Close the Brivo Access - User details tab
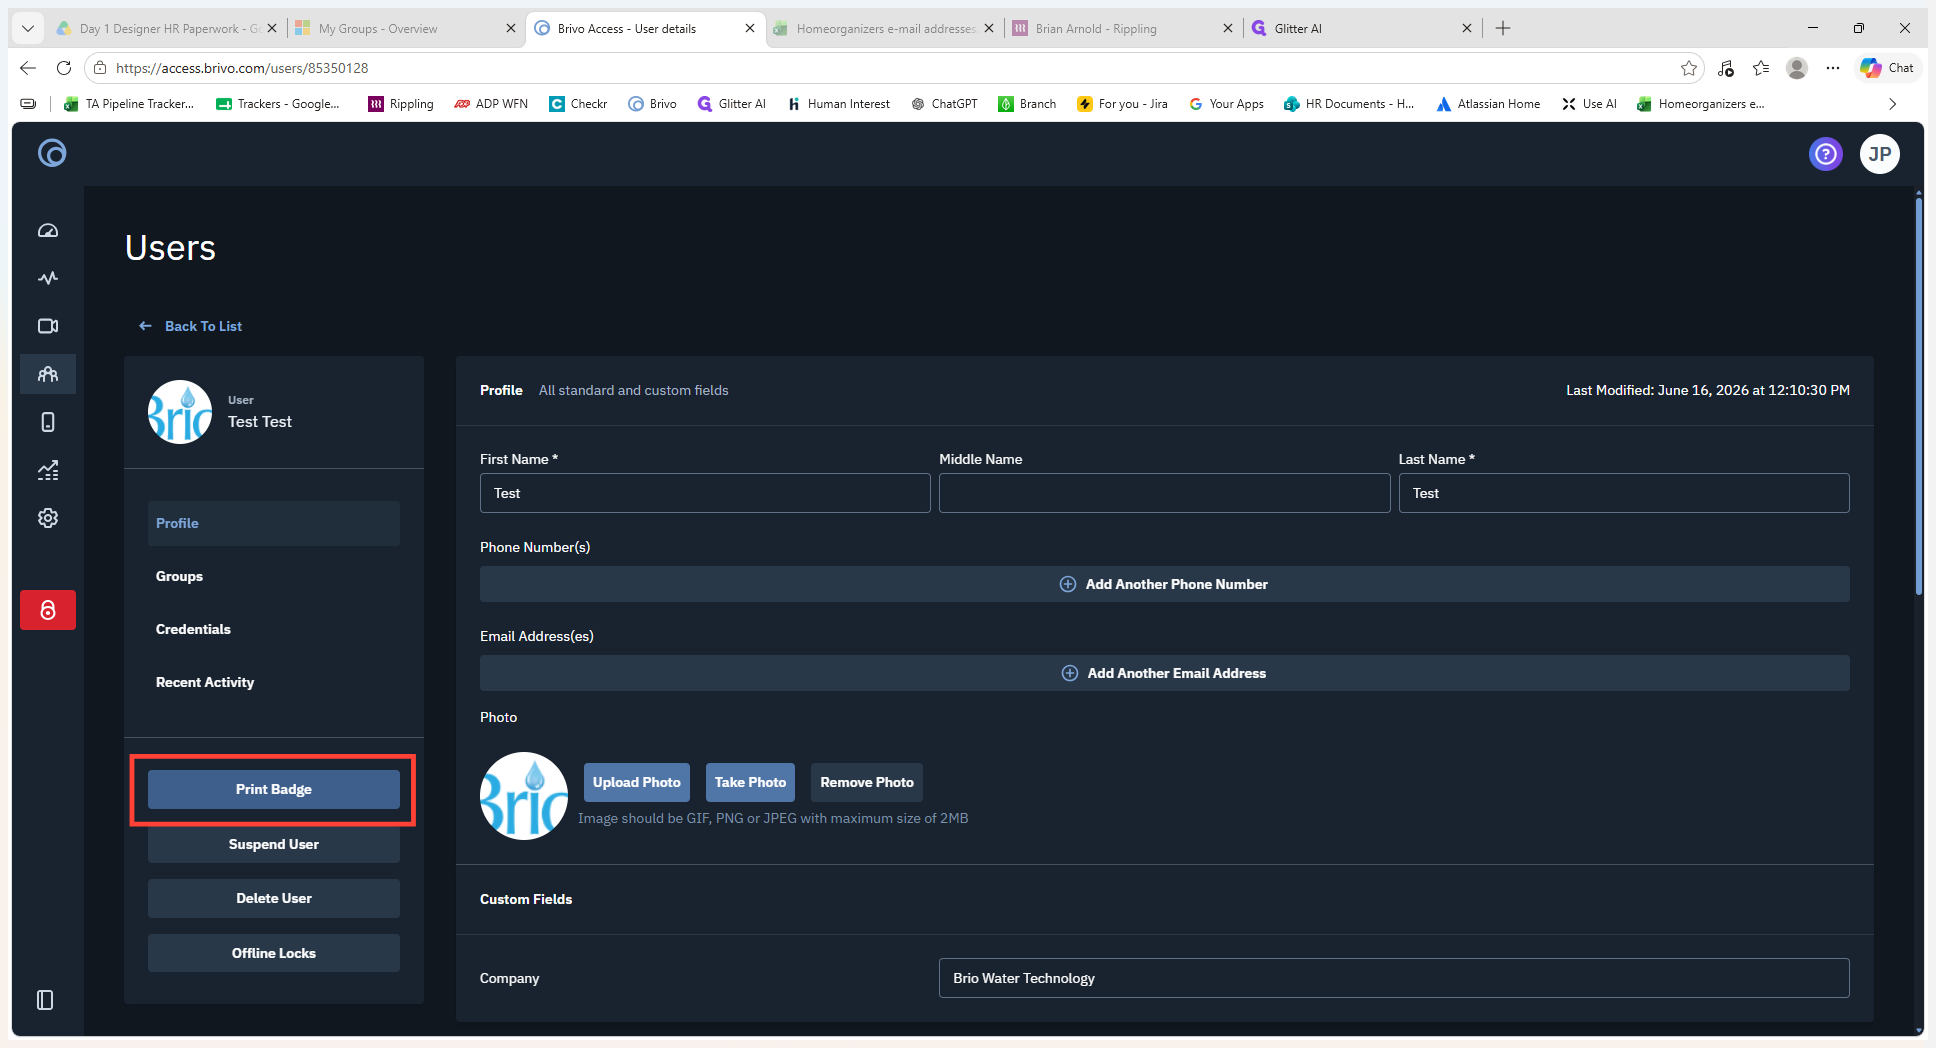This screenshot has width=1936, height=1048. (x=750, y=28)
